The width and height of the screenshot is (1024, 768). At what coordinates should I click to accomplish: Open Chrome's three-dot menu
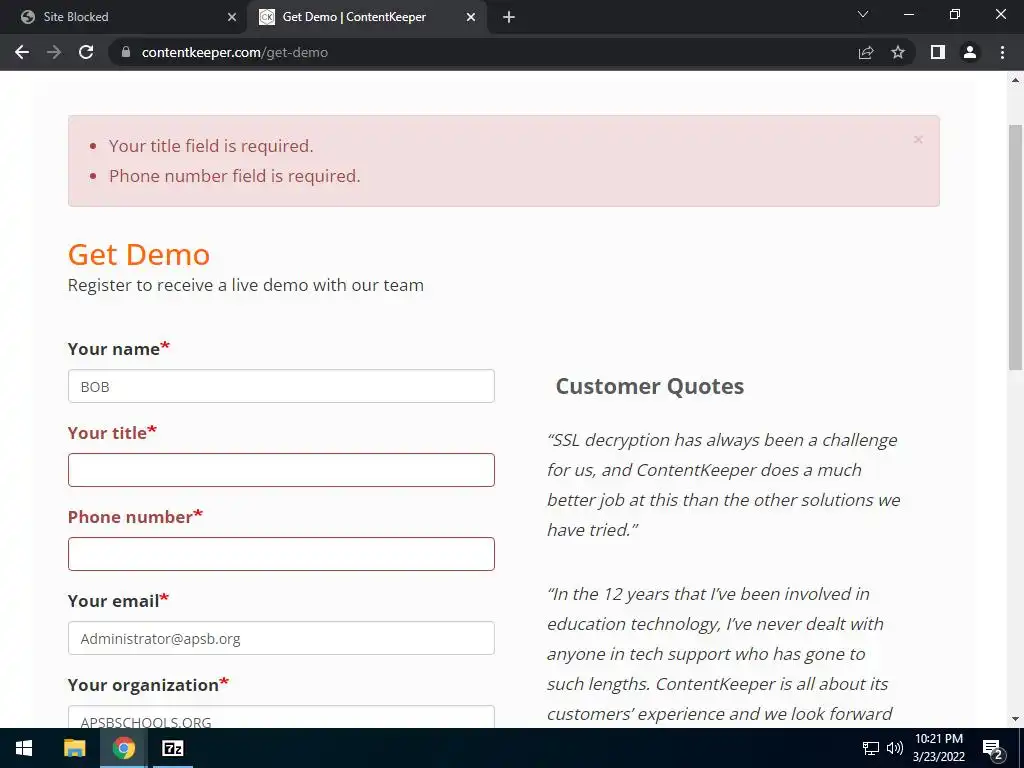pyautogui.click(x=1002, y=52)
